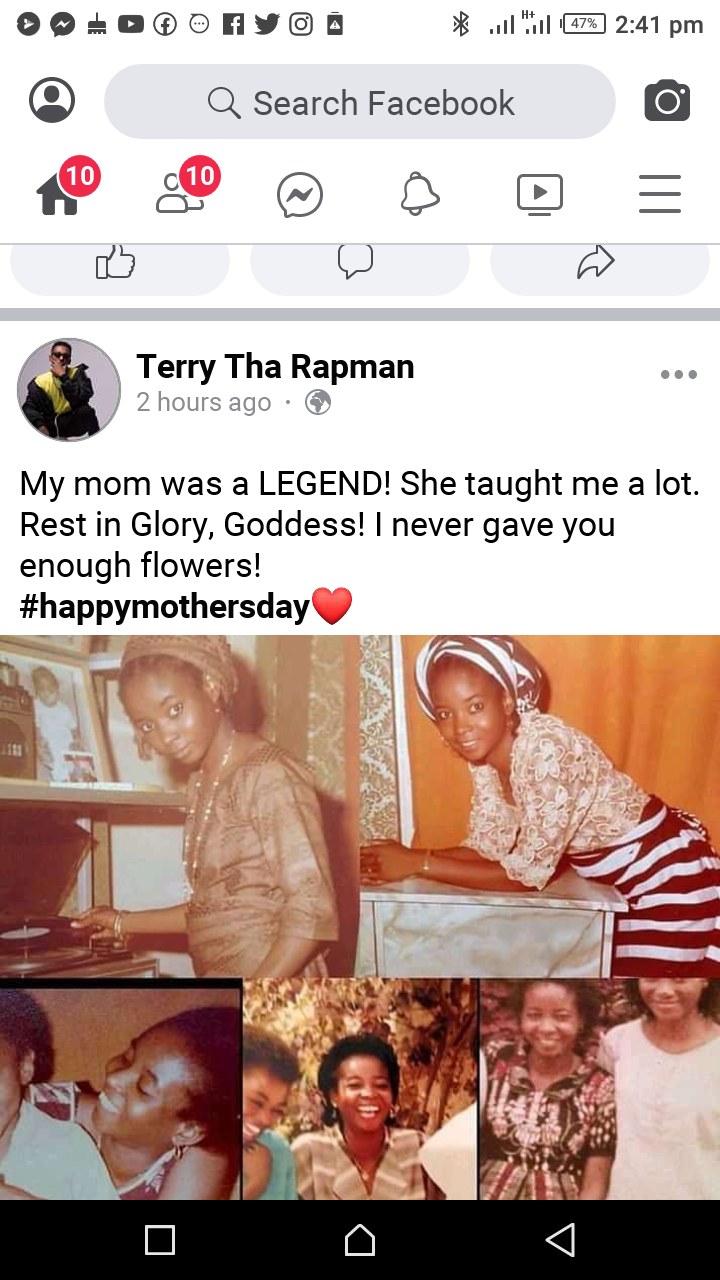Open post options three-dot menu
The width and height of the screenshot is (720, 1280).
coord(679,375)
